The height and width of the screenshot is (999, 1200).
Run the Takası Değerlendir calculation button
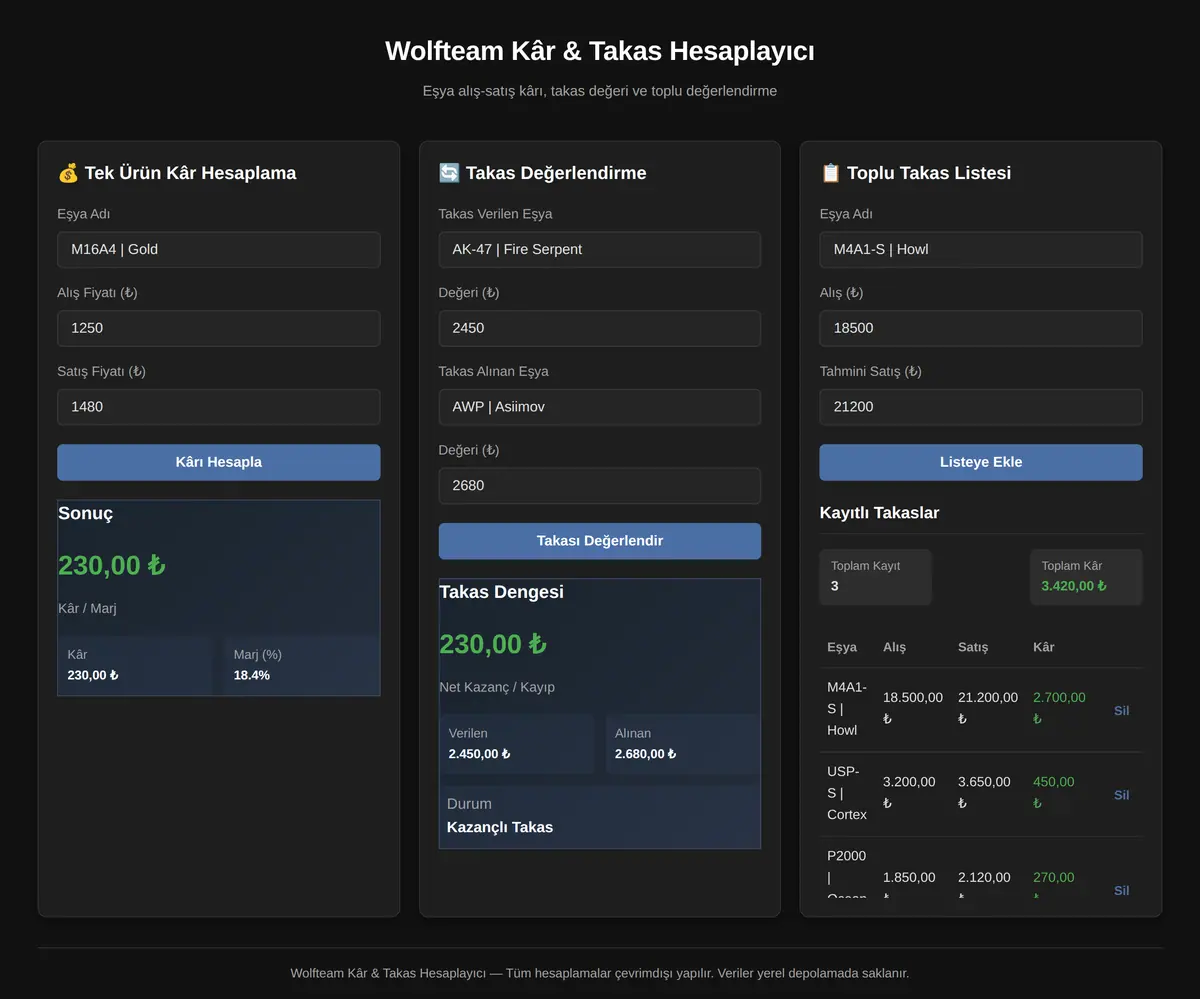[600, 541]
